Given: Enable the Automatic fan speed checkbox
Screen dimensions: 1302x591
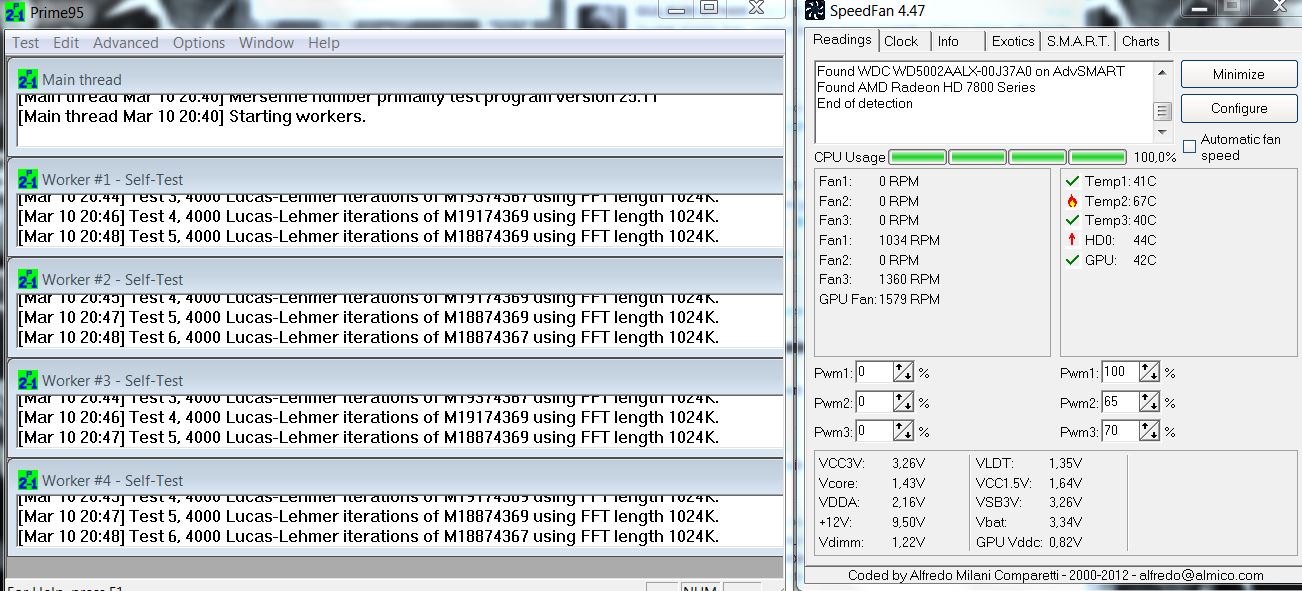Looking at the screenshot, I should pos(1189,147).
